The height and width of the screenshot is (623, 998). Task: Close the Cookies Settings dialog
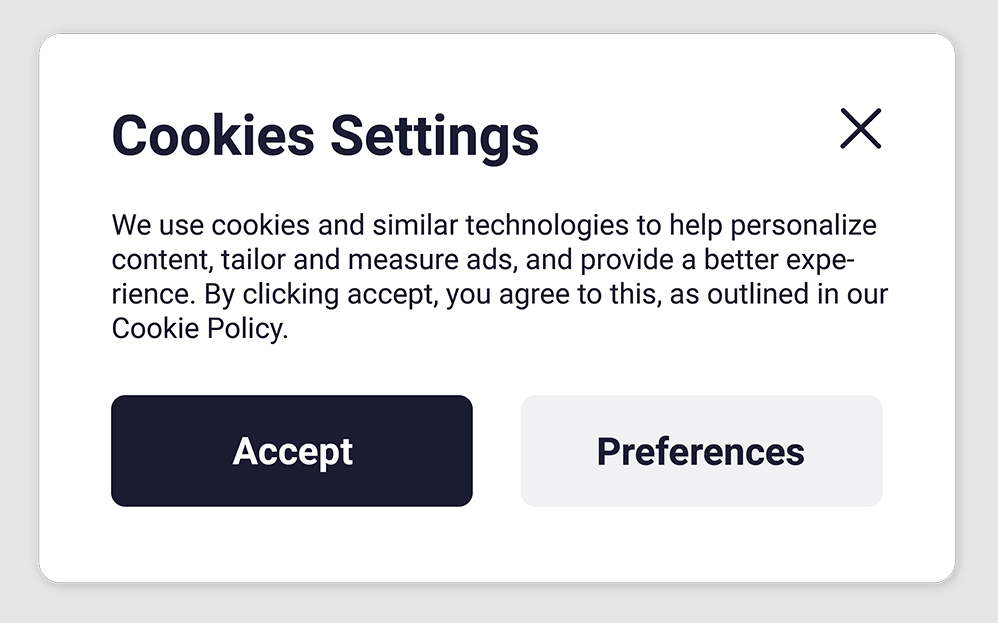[860, 129]
